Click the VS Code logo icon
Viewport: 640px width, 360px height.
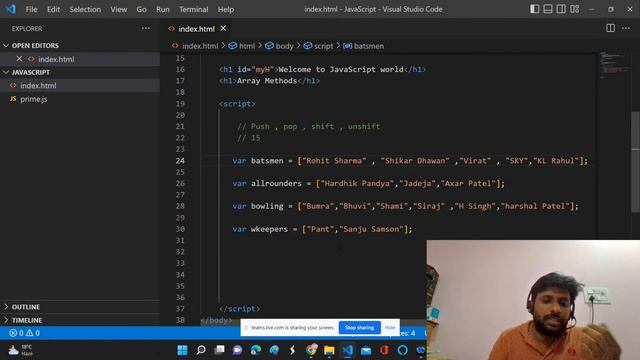[10, 9]
